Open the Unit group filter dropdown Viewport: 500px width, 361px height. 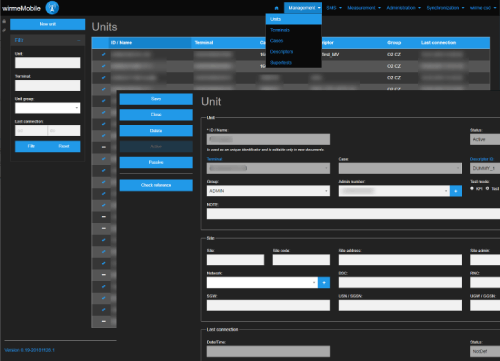coord(47,108)
